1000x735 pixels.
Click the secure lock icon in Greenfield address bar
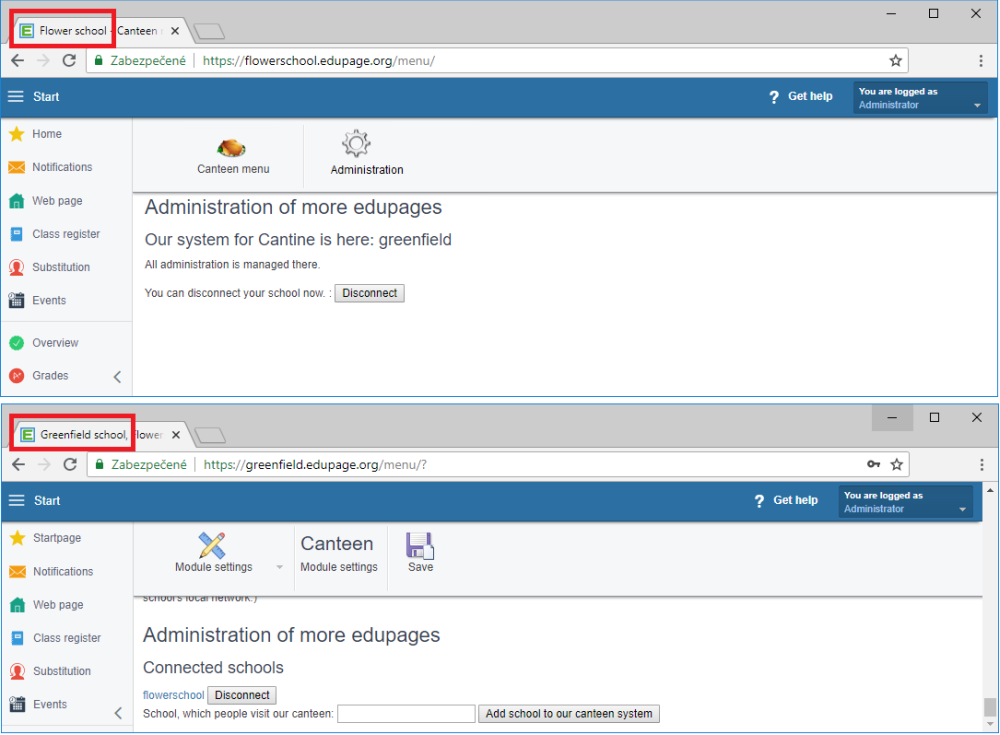[x=99, y=464]
